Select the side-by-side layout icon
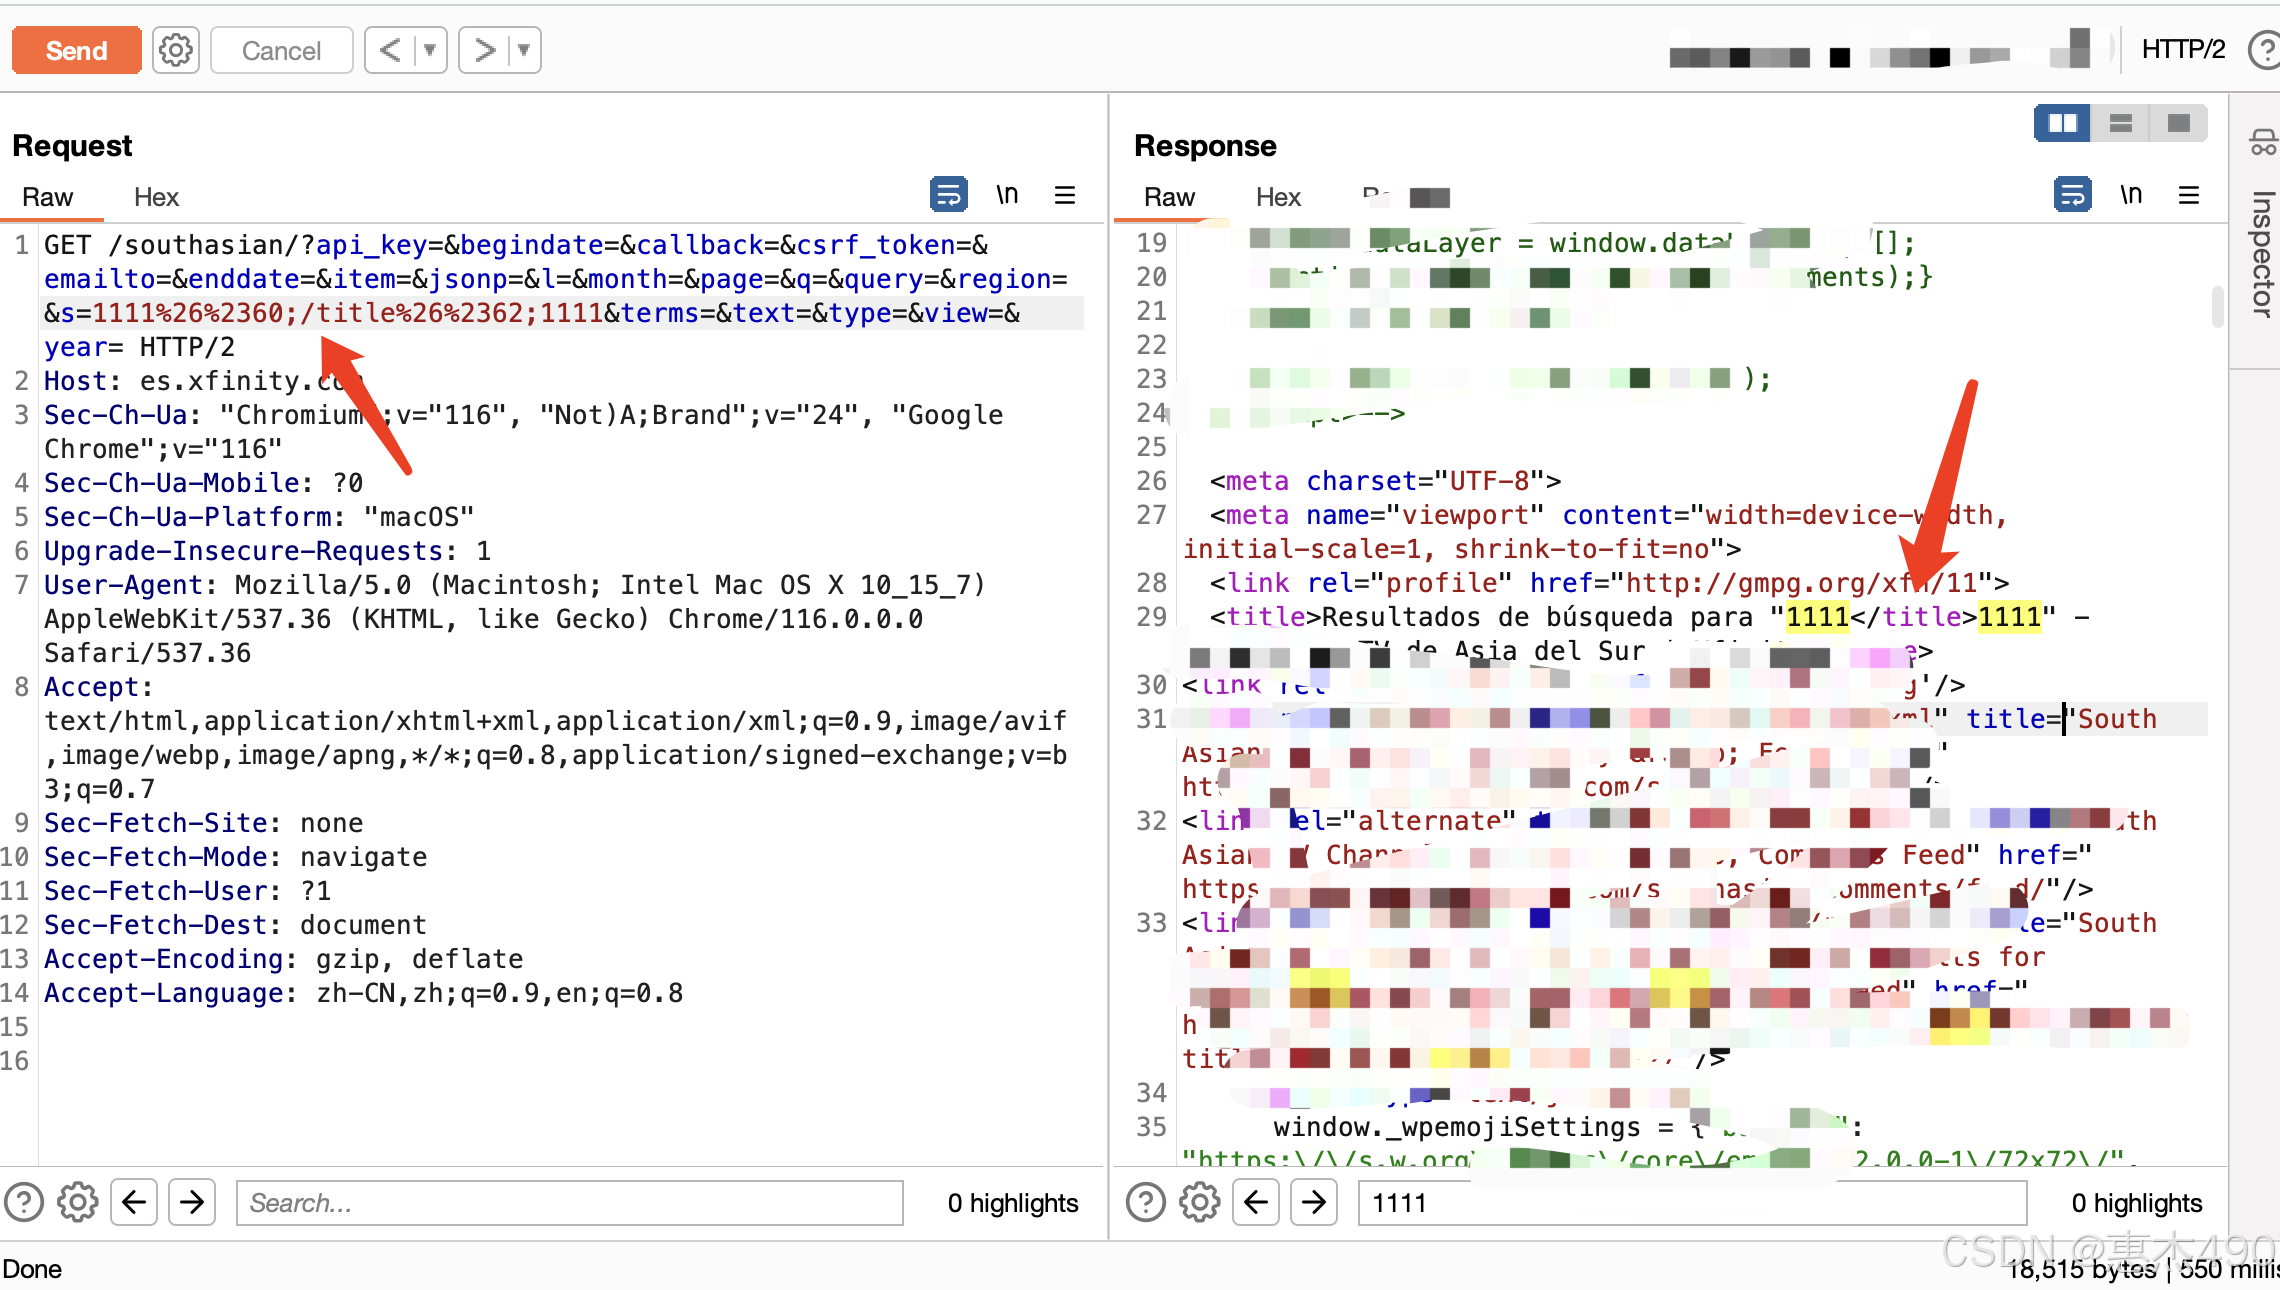 2062,123
